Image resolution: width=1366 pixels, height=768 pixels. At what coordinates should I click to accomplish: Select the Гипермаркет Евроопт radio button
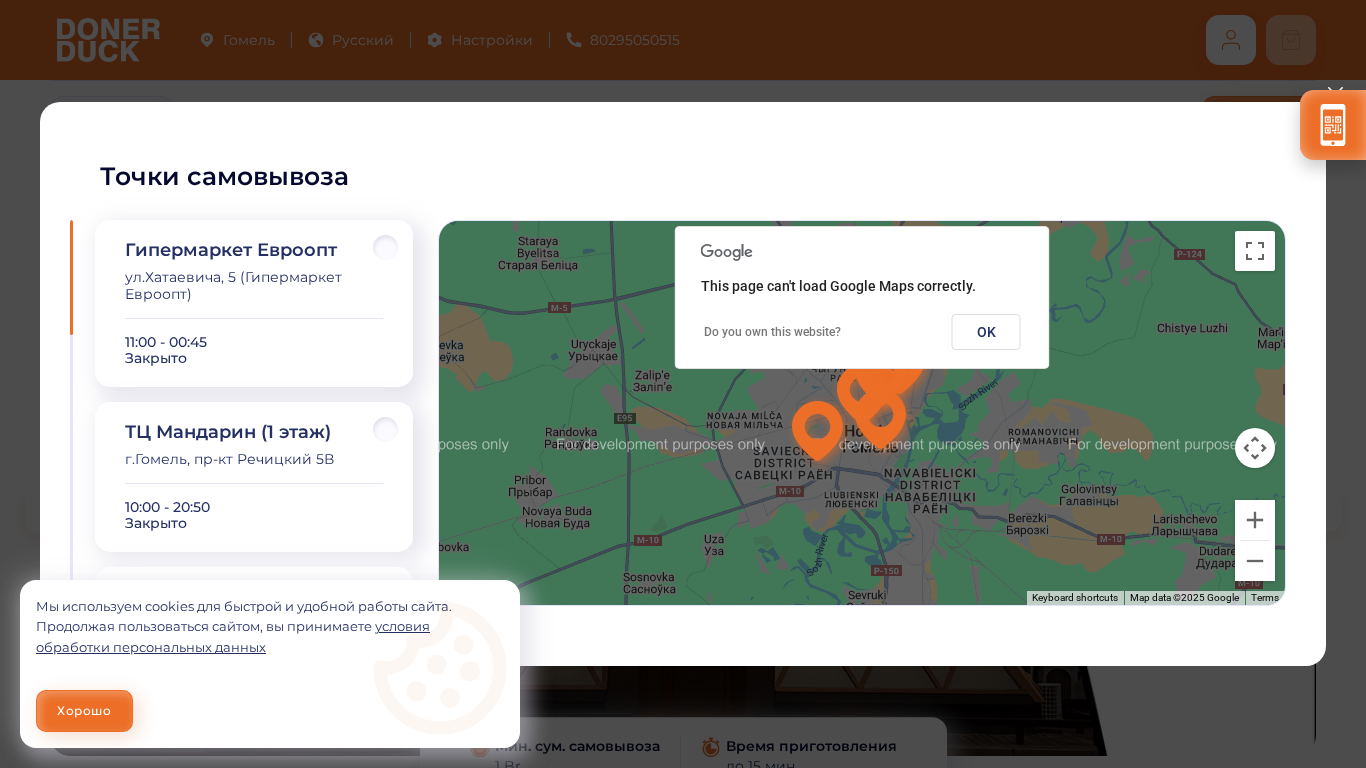coord(385,248)
